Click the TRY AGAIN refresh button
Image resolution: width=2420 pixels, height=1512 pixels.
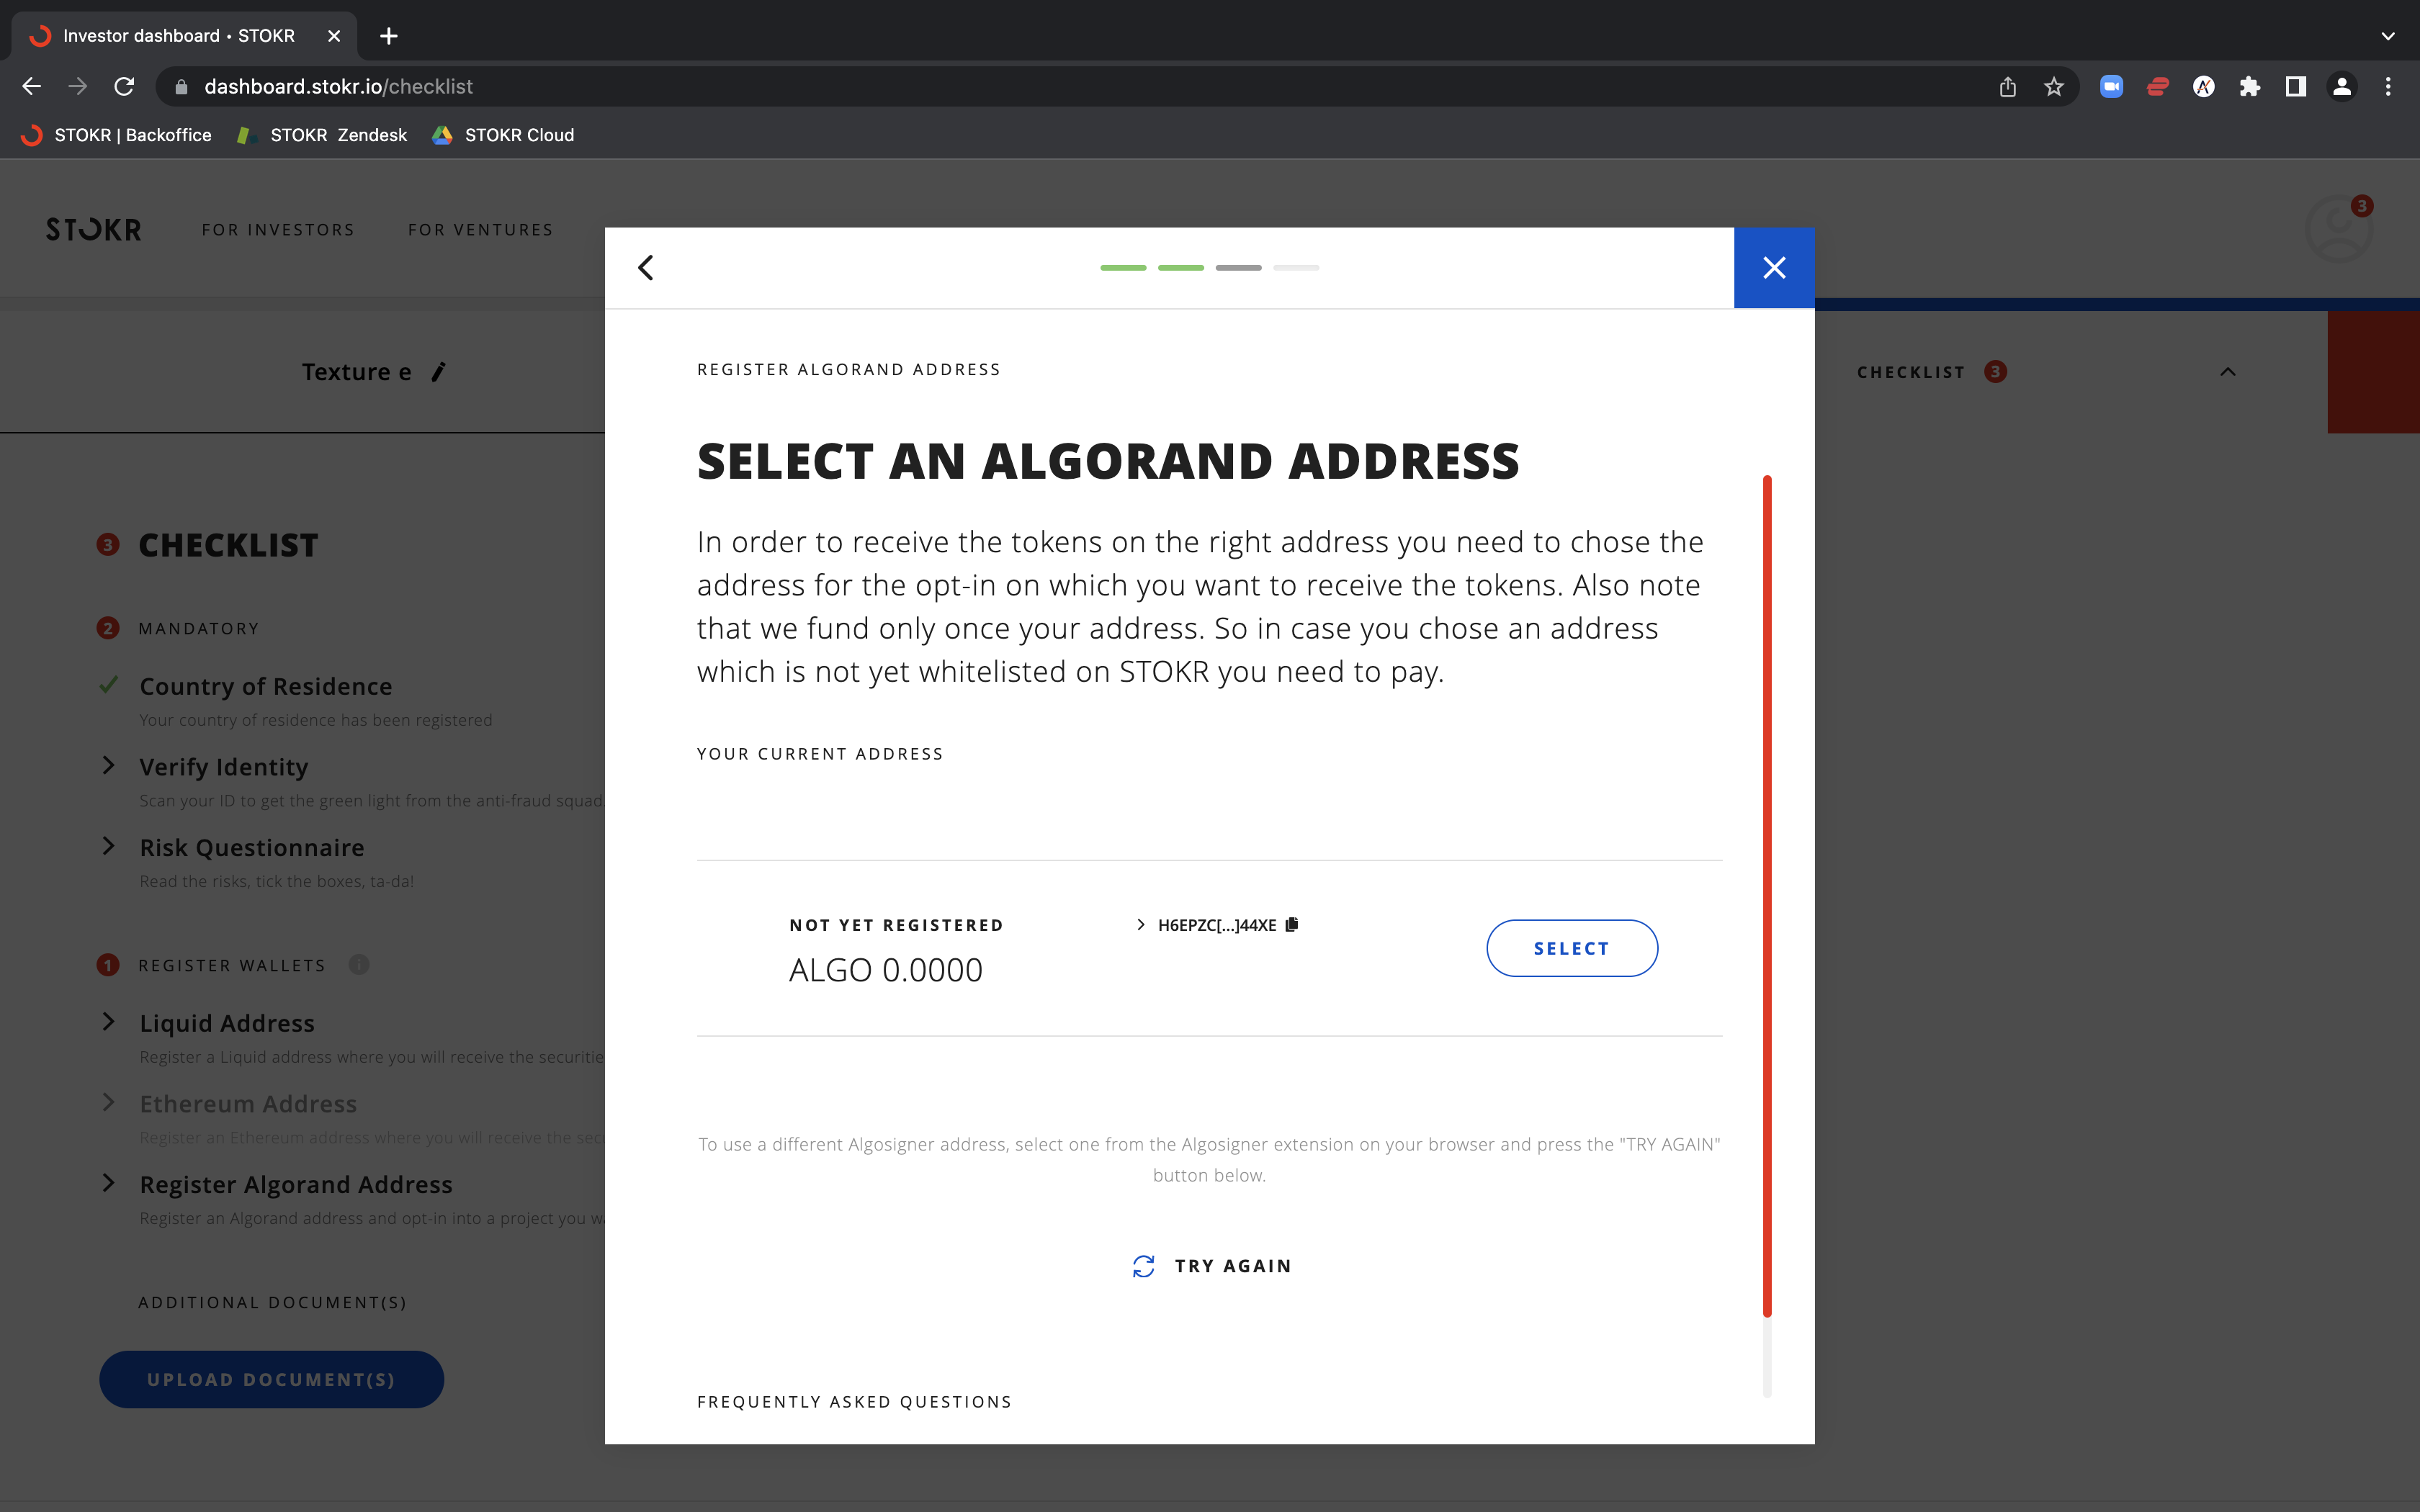pyautogui.click(x=1212, y=1266)
